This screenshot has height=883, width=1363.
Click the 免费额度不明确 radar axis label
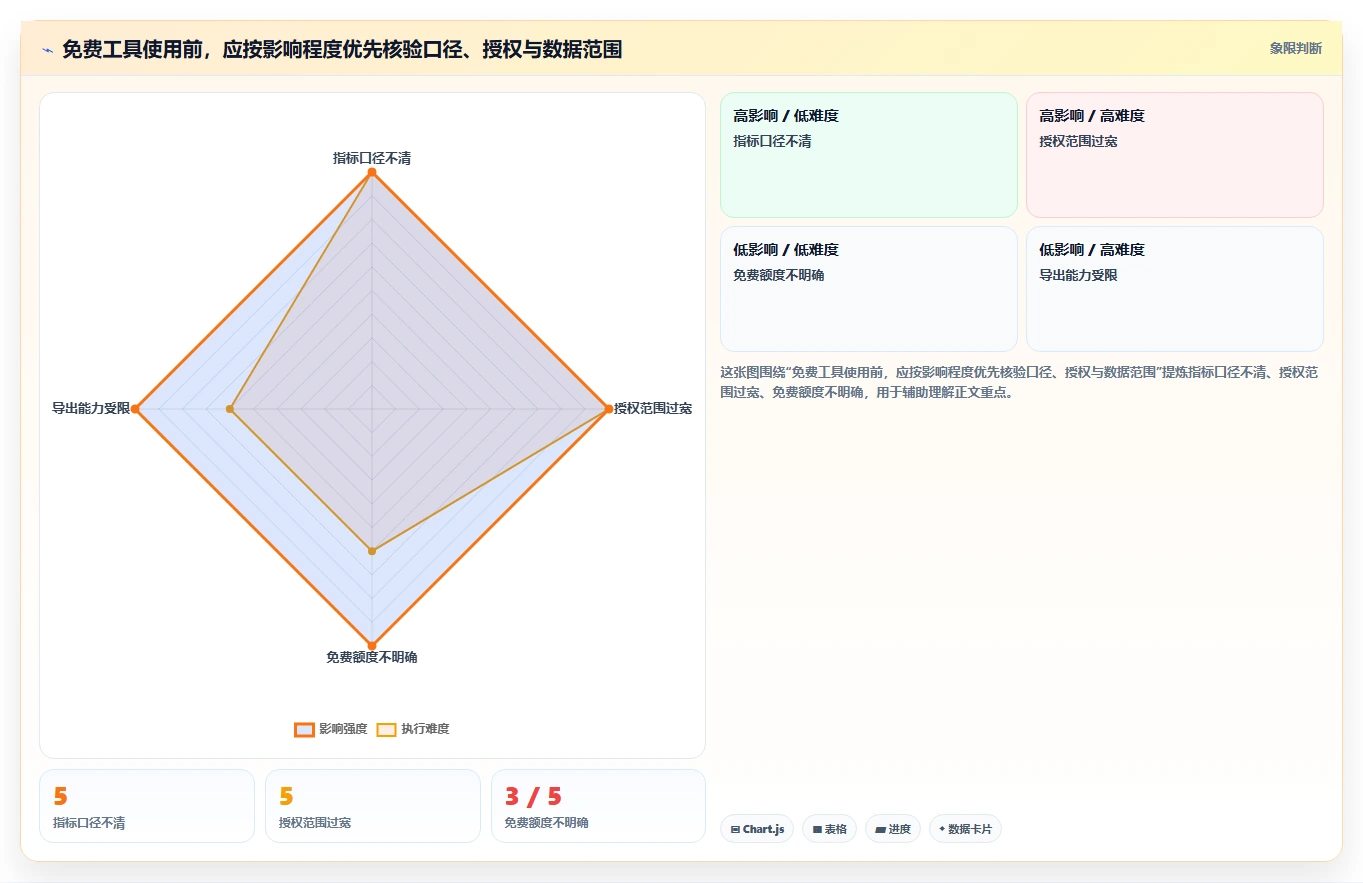click(372, 657)
